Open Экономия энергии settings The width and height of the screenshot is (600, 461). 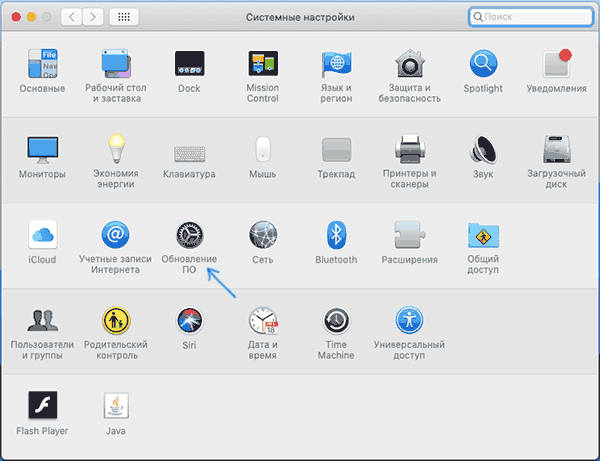tap(116, 151)
